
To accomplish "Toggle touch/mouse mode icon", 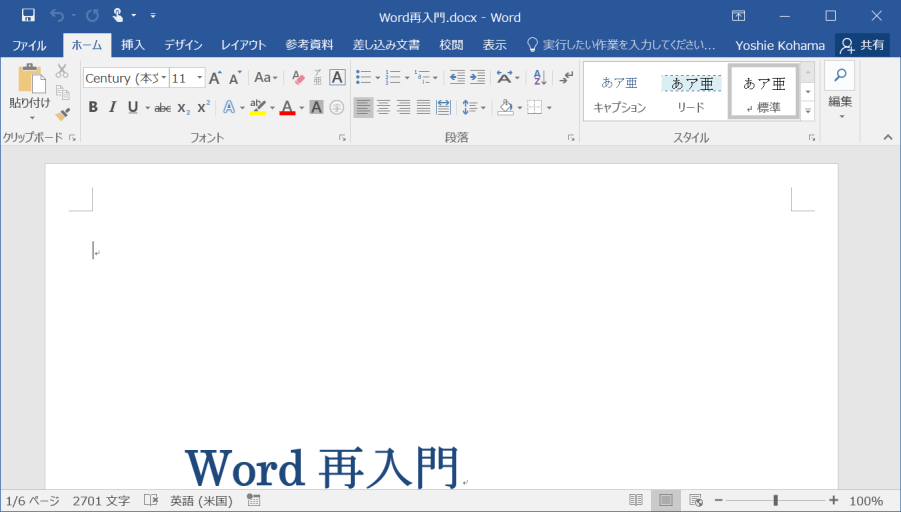I will tap(118, 16).
